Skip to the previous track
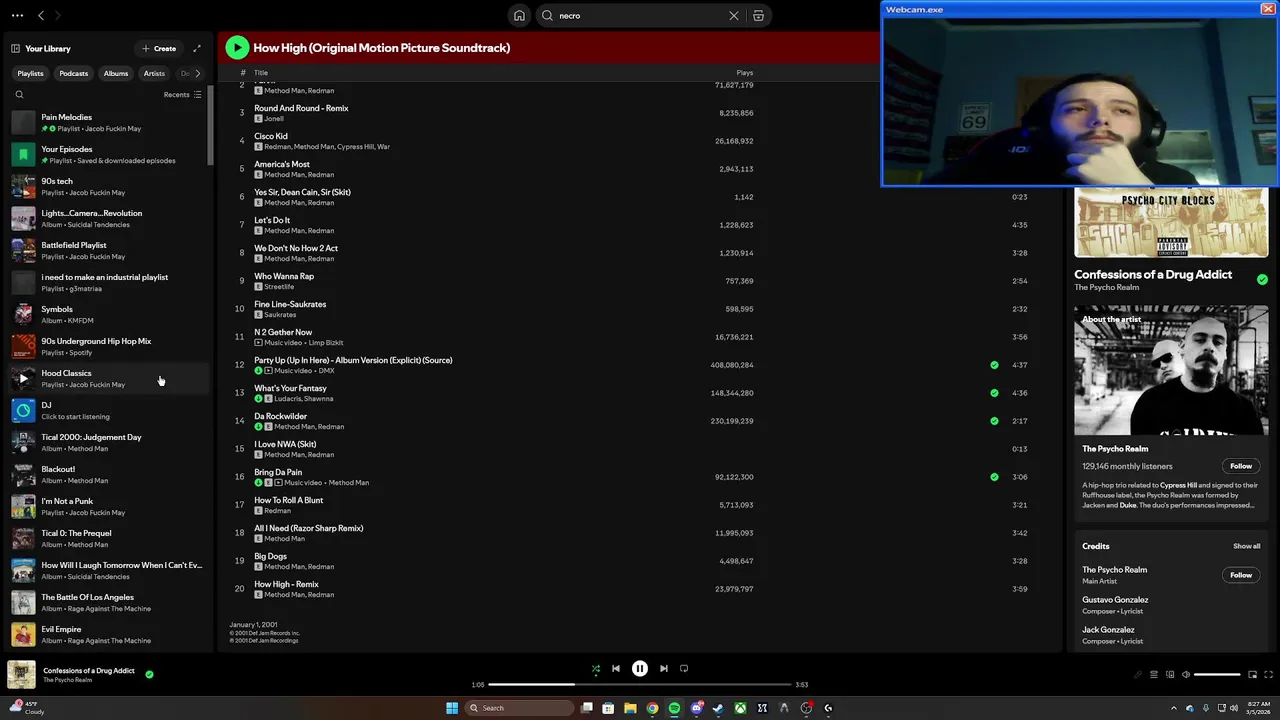 coord(616,669)
